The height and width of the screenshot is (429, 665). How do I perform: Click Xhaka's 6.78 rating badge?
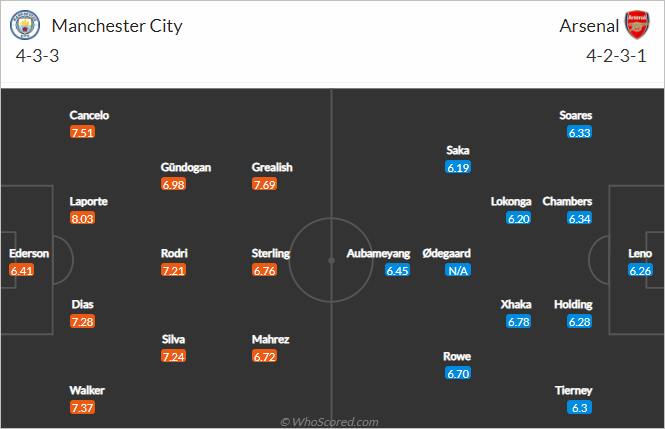(x=518, y=321)
